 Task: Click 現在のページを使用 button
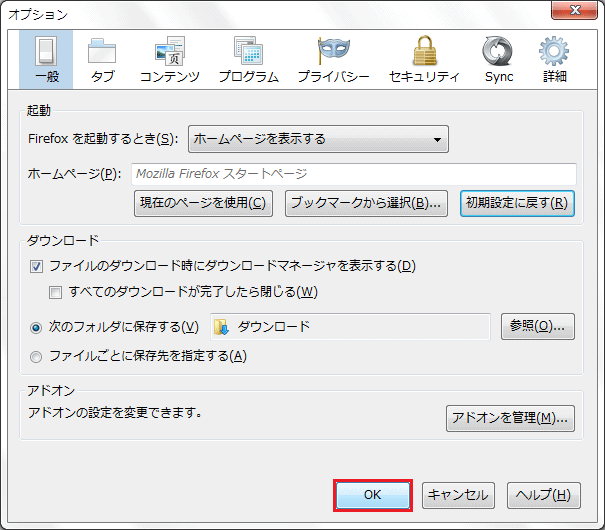point(203,203)
